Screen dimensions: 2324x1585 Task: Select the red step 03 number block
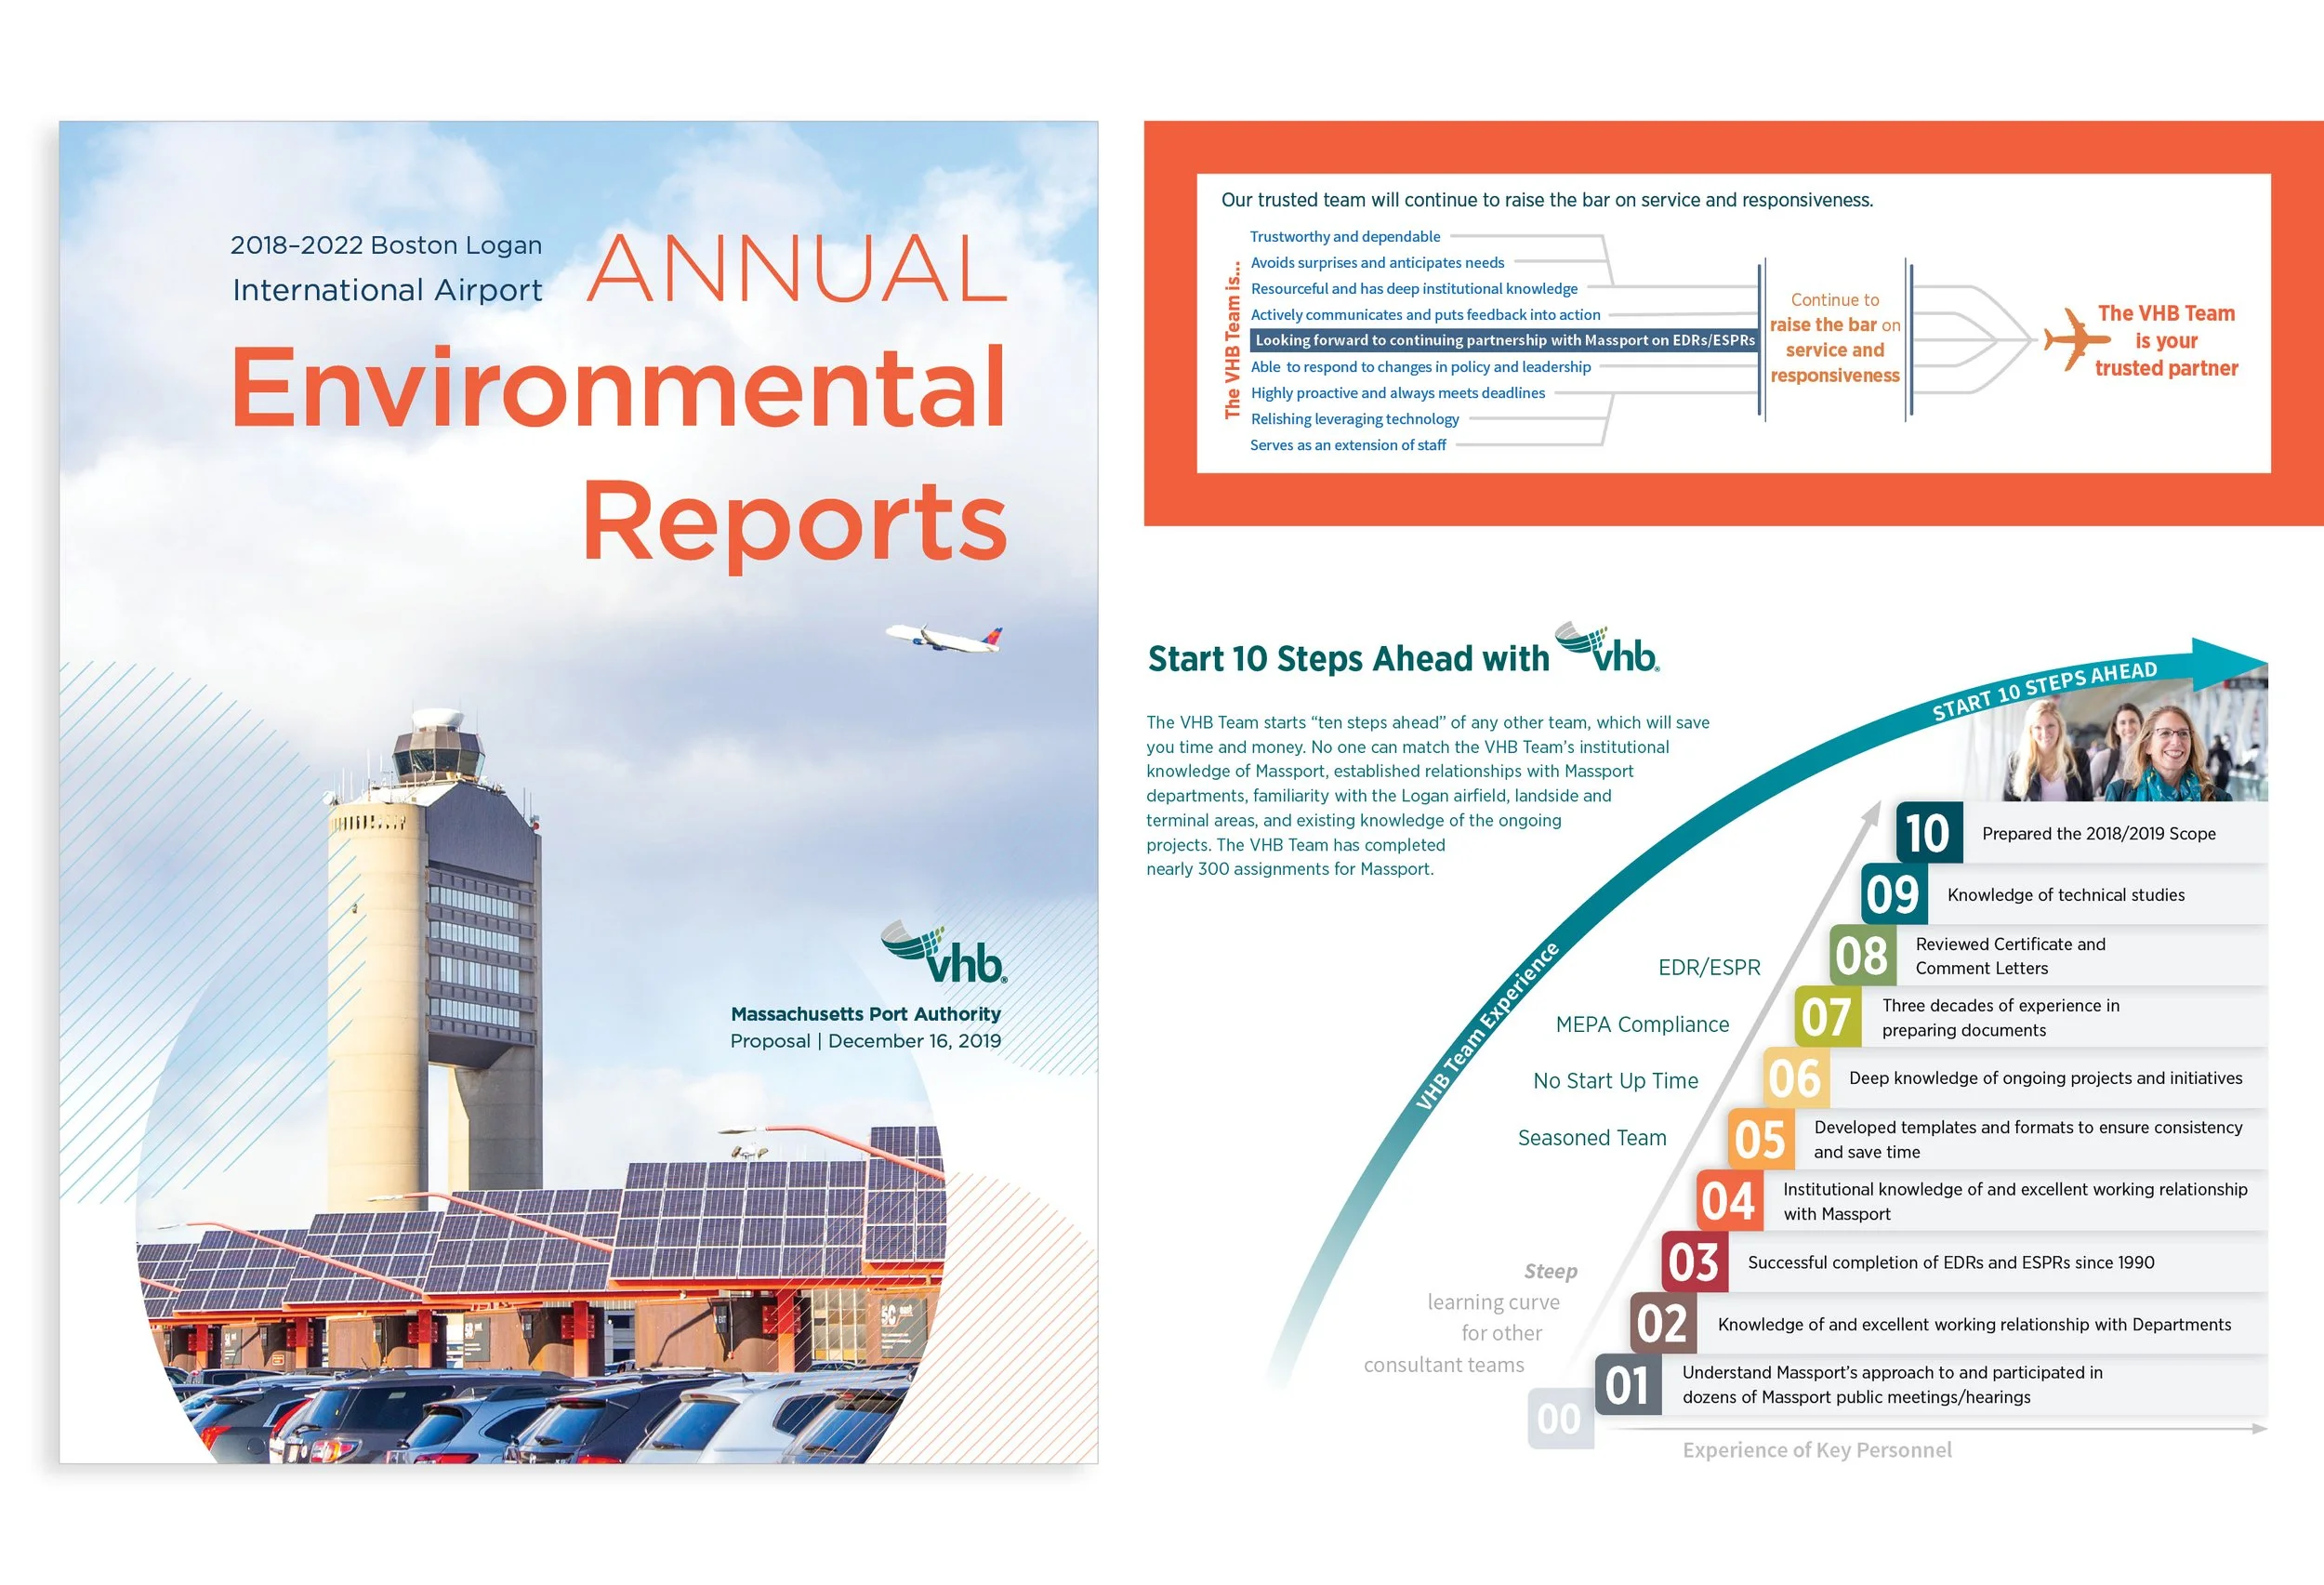point(1694,1262)
